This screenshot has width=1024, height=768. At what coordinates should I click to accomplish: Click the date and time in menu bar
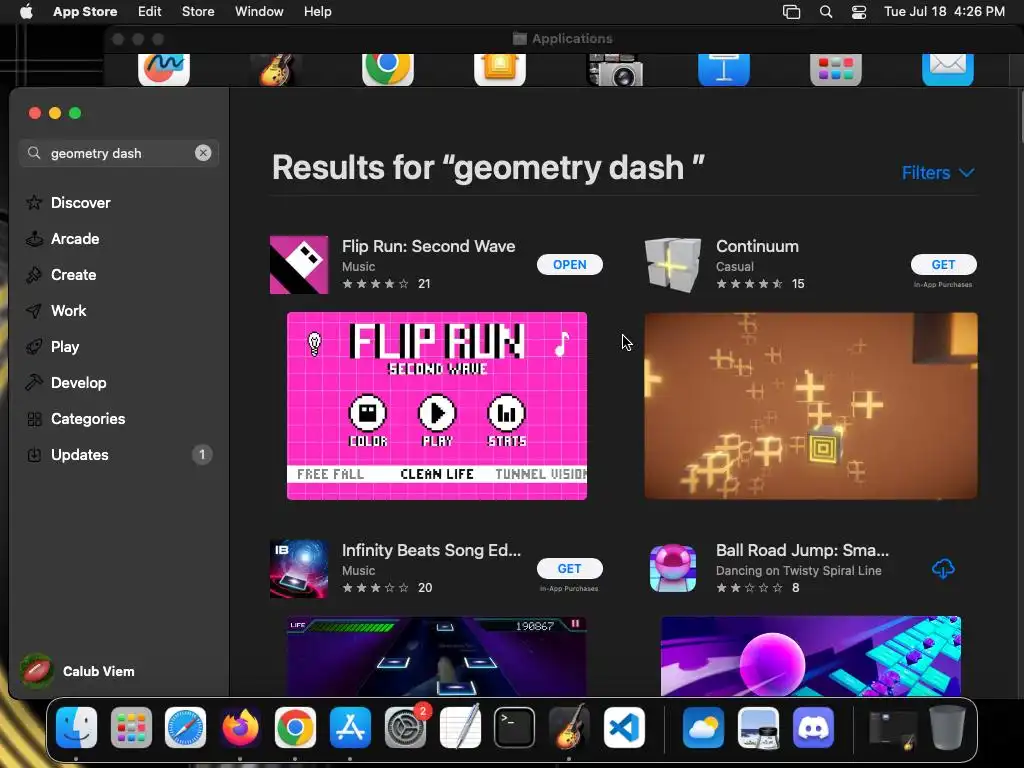pyautogui.click(x=944, y=11)
